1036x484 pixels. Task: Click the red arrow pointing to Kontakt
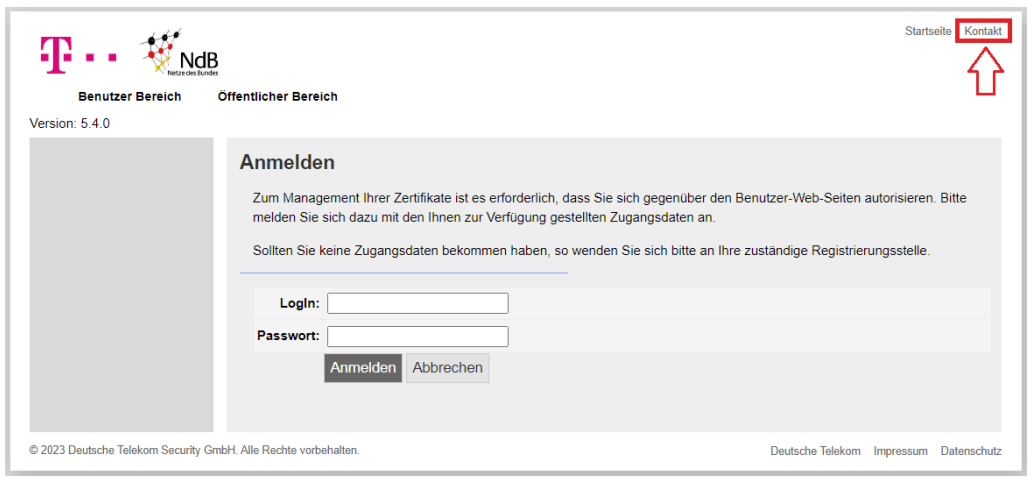click(x=986, y=71)
